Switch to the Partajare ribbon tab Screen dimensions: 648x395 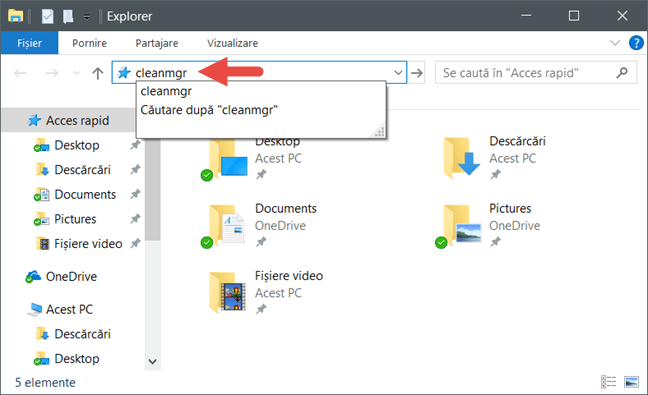click(157, 43)
